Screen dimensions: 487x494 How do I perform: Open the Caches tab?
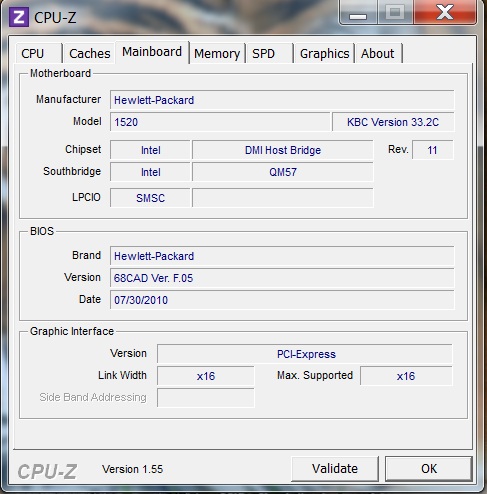tap(90, 53)
